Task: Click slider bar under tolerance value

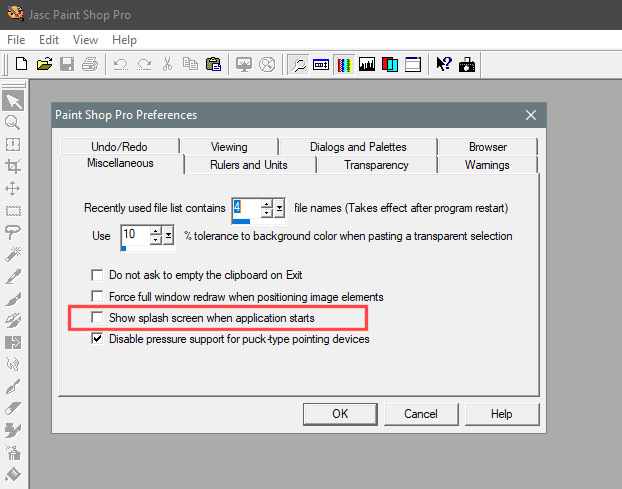Action: tap(148, 249)
